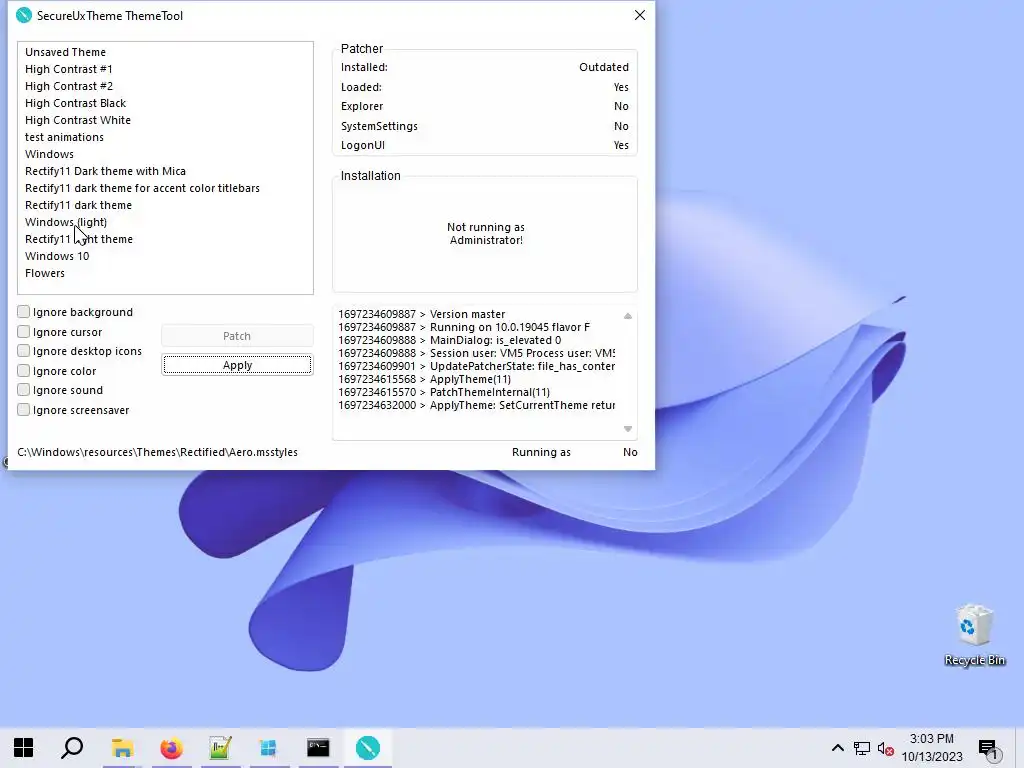Screen dimensions: 1024x768
Task: Select test animations theme
Action: tap(65, 137)
